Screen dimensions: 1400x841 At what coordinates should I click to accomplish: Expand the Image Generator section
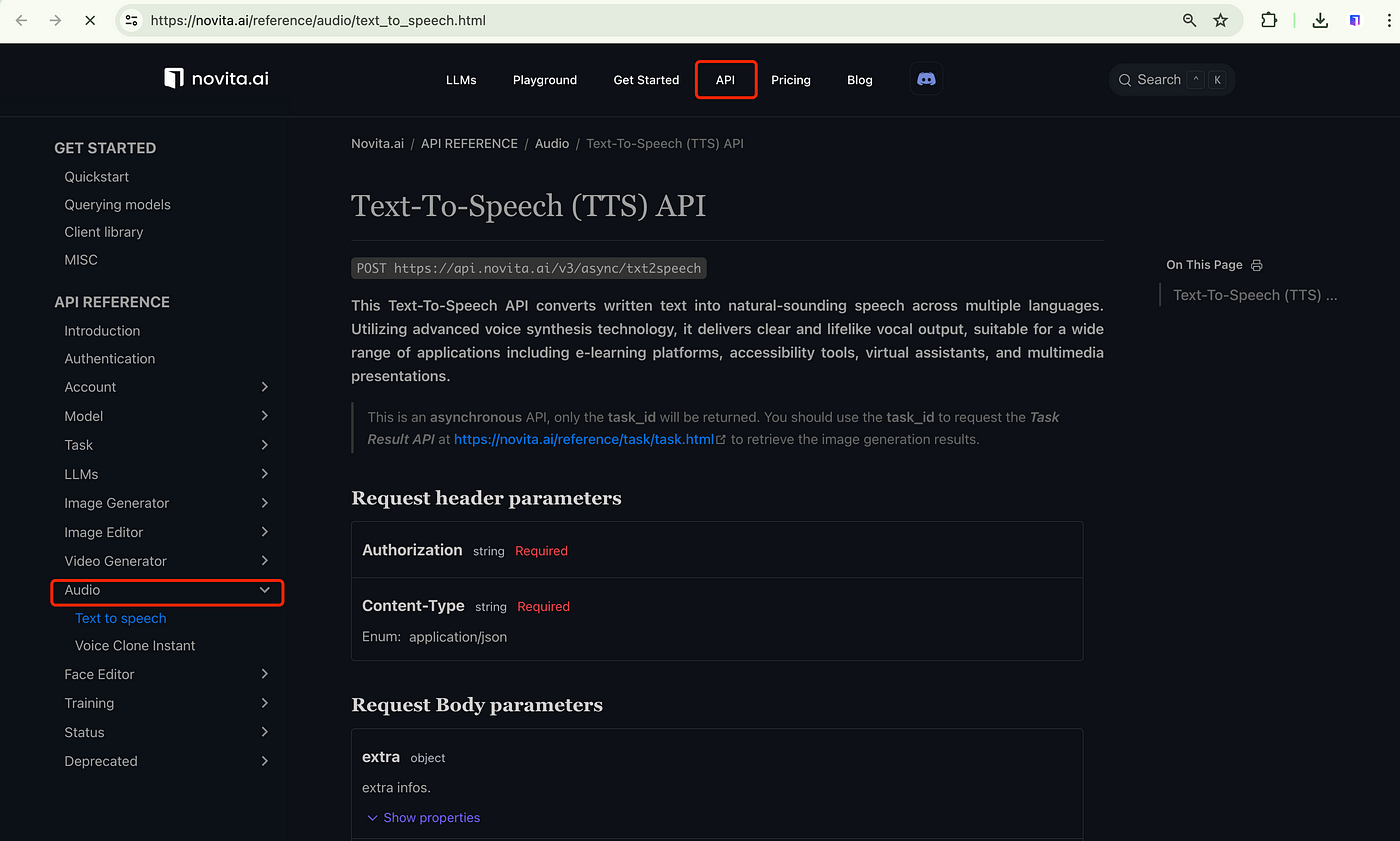tap(264, 503)
